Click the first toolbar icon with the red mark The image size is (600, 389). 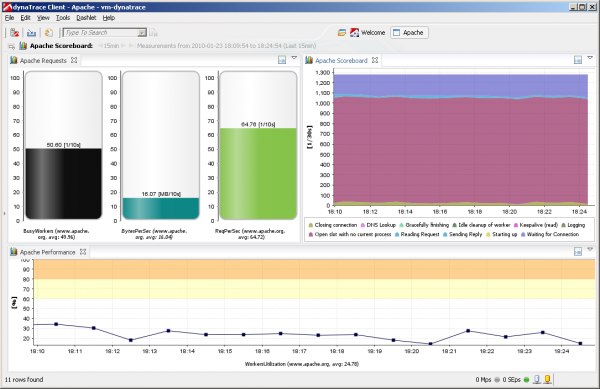click(14, 33)
